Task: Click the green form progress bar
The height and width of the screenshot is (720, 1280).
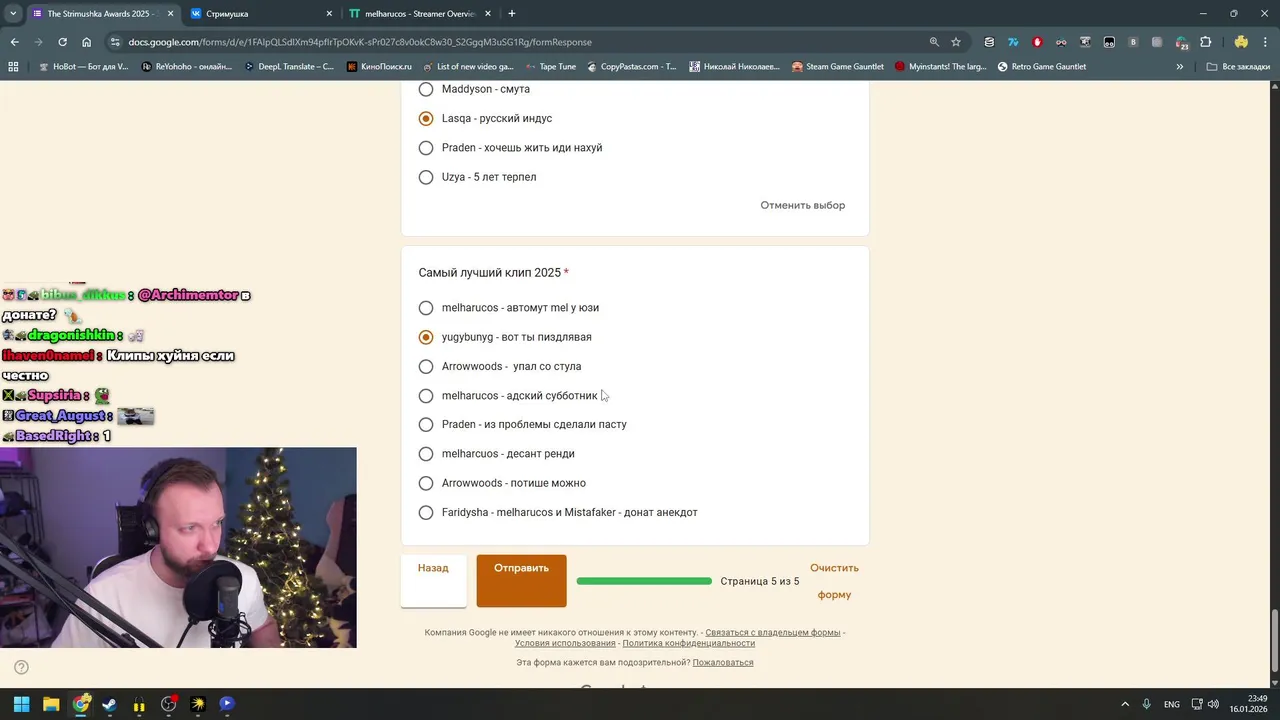Action: 644,581
